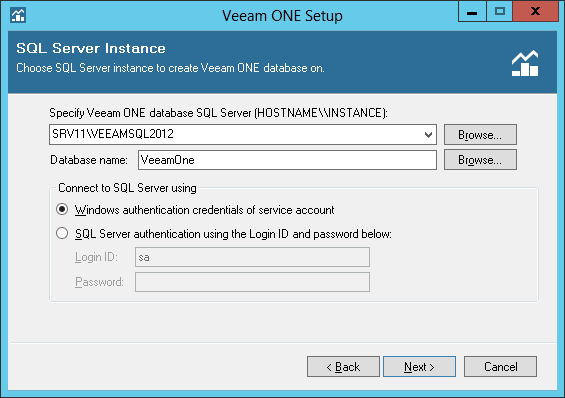Browse for a database name
This screenshot has height=398, width=565.
coord(480,160)
